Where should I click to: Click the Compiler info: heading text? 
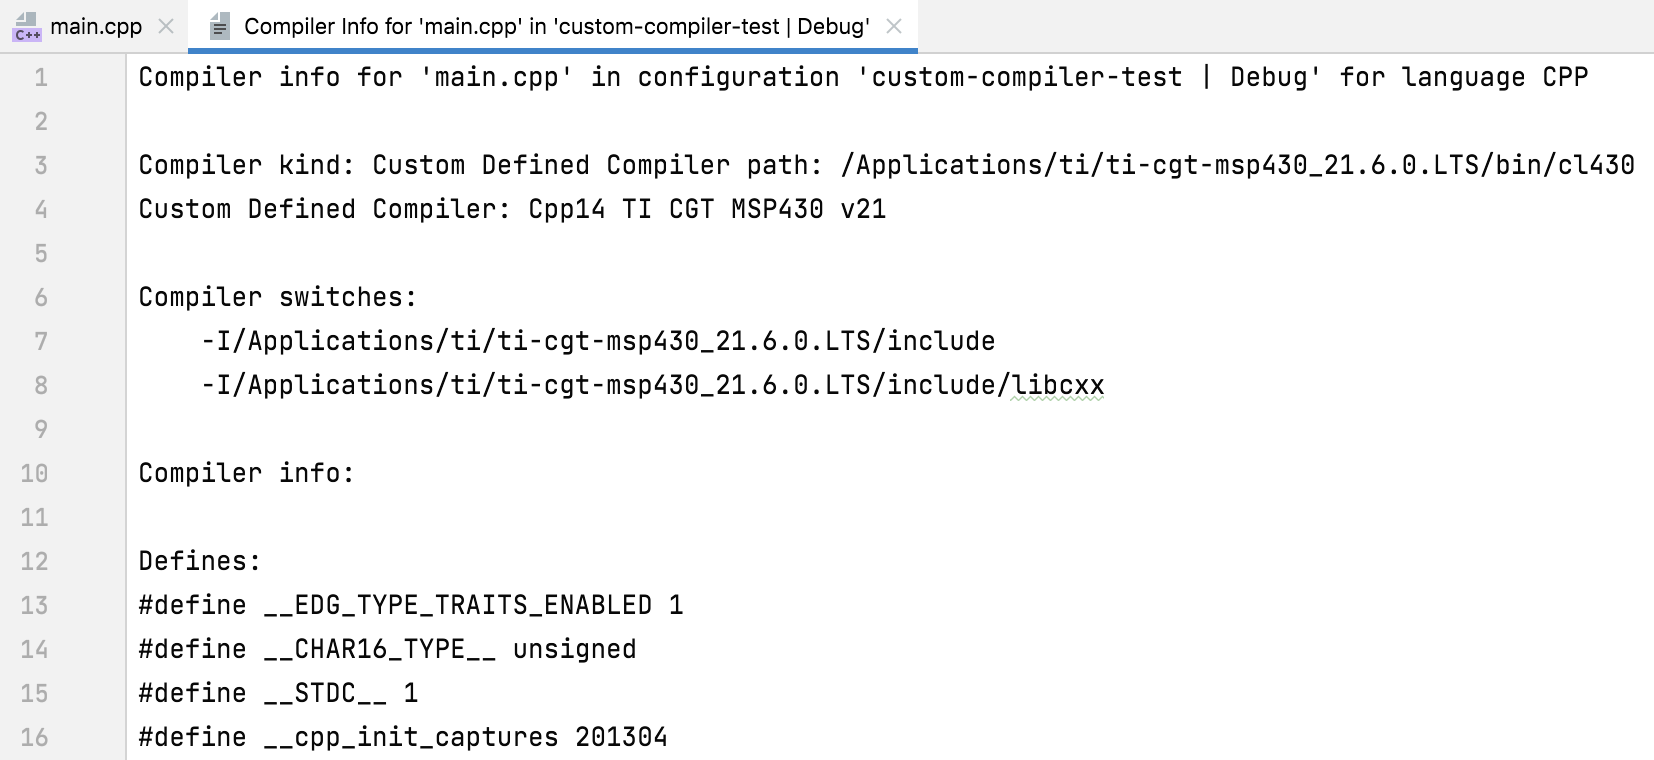click(x=246, y=473)
